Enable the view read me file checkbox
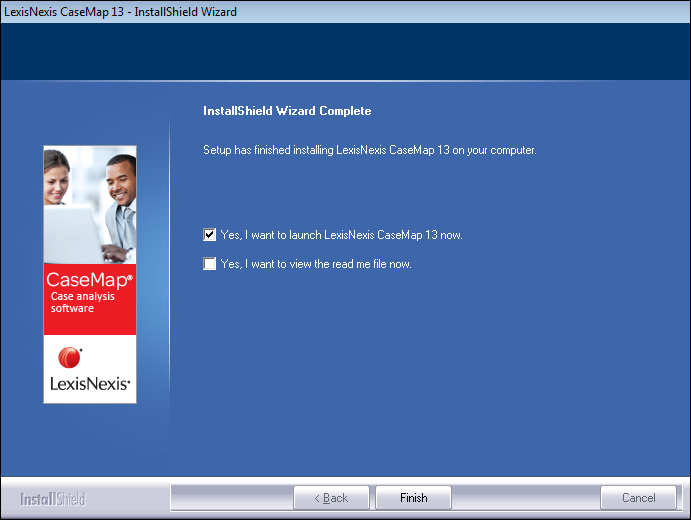 (x=209, y=264)
